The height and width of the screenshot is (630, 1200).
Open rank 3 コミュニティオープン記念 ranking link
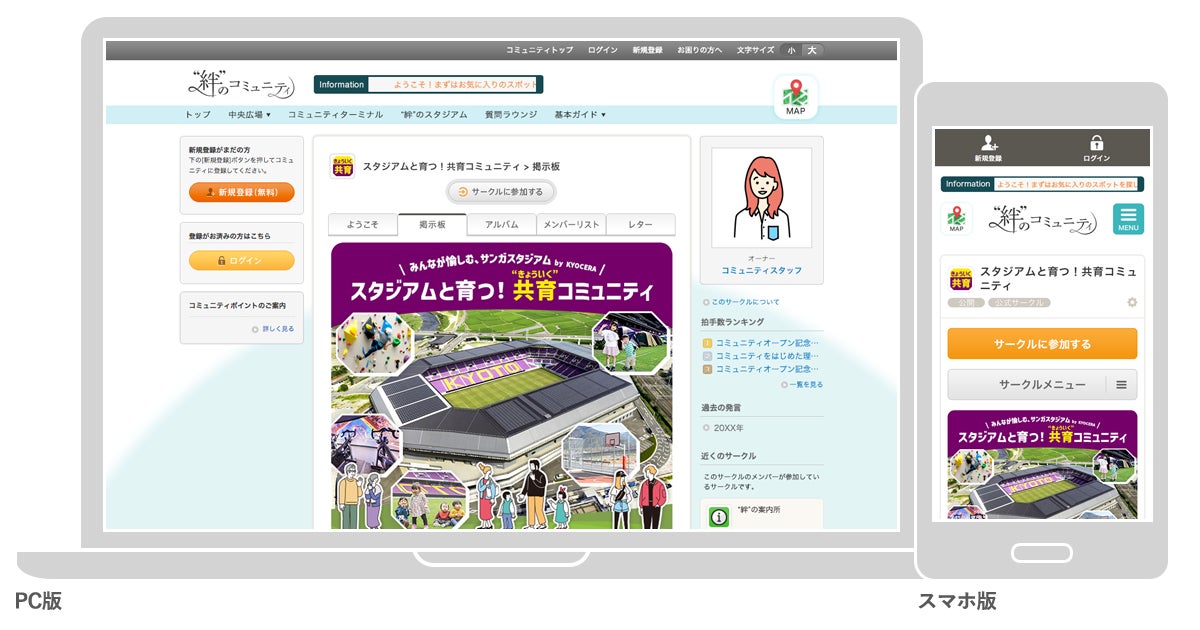click(767, 369)
